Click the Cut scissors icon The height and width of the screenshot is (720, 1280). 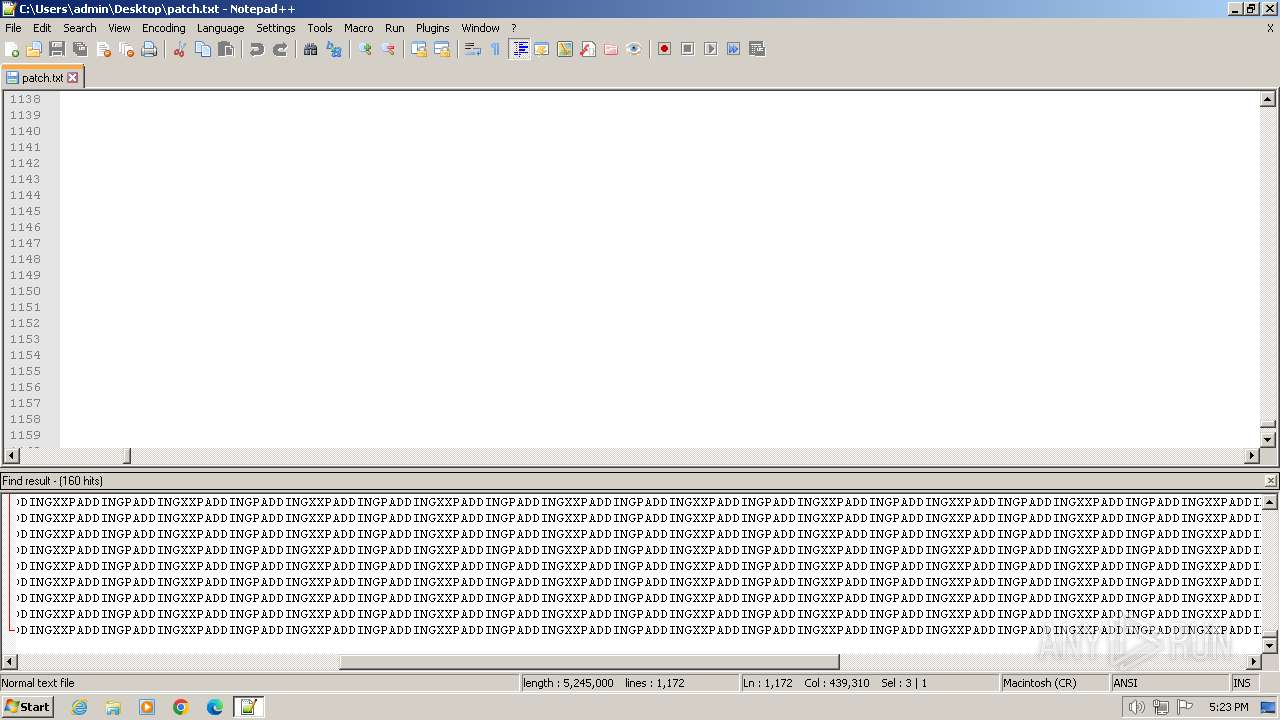point(180,49)
